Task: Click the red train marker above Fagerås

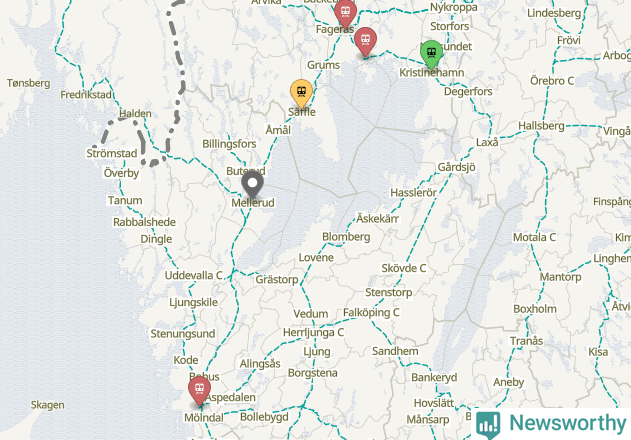Action: [345, 13]
